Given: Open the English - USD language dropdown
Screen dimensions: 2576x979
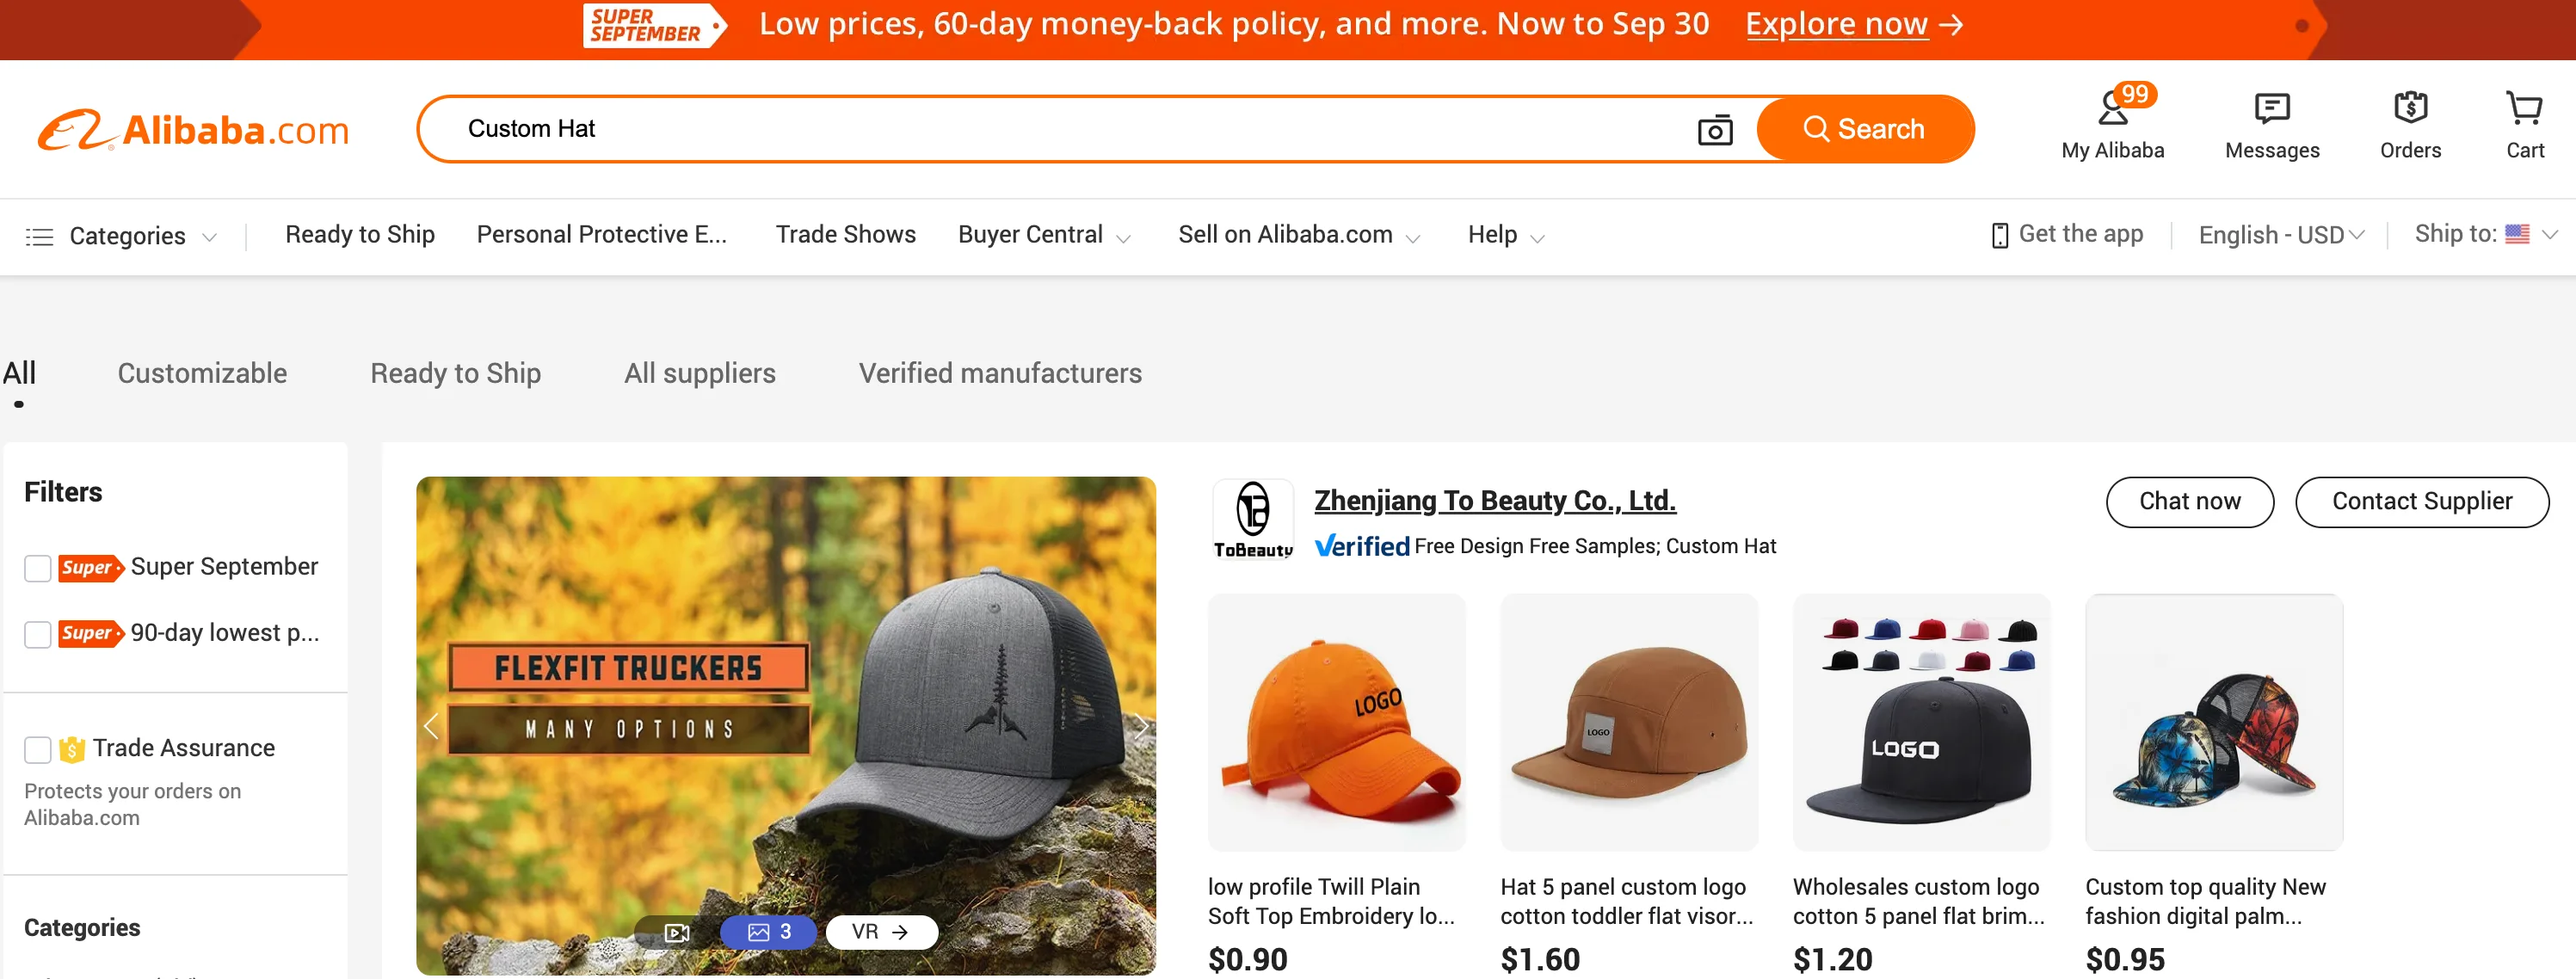Looking at the screenshot, I should click(2280, 235).
